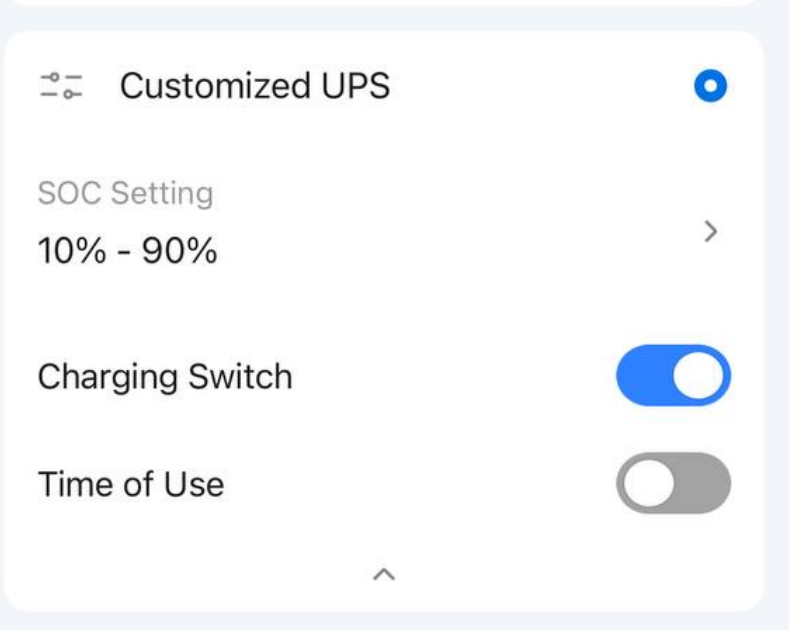Tap the SOC Setting label
Screen dimensions: 789x630
tap(125, 193)
